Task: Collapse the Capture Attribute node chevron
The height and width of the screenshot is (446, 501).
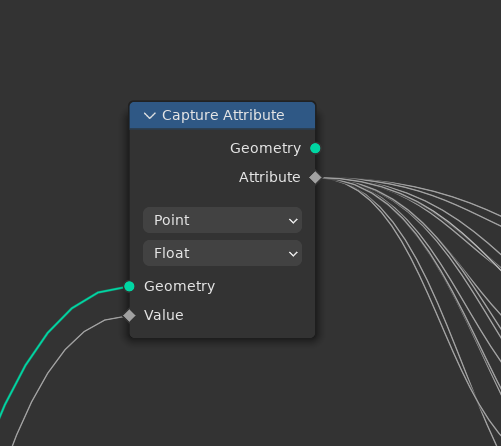Action: click(x=150, y=116)
